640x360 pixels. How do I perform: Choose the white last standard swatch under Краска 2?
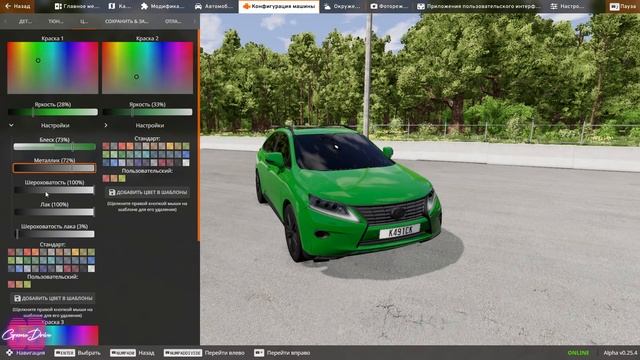pos(186,163)
